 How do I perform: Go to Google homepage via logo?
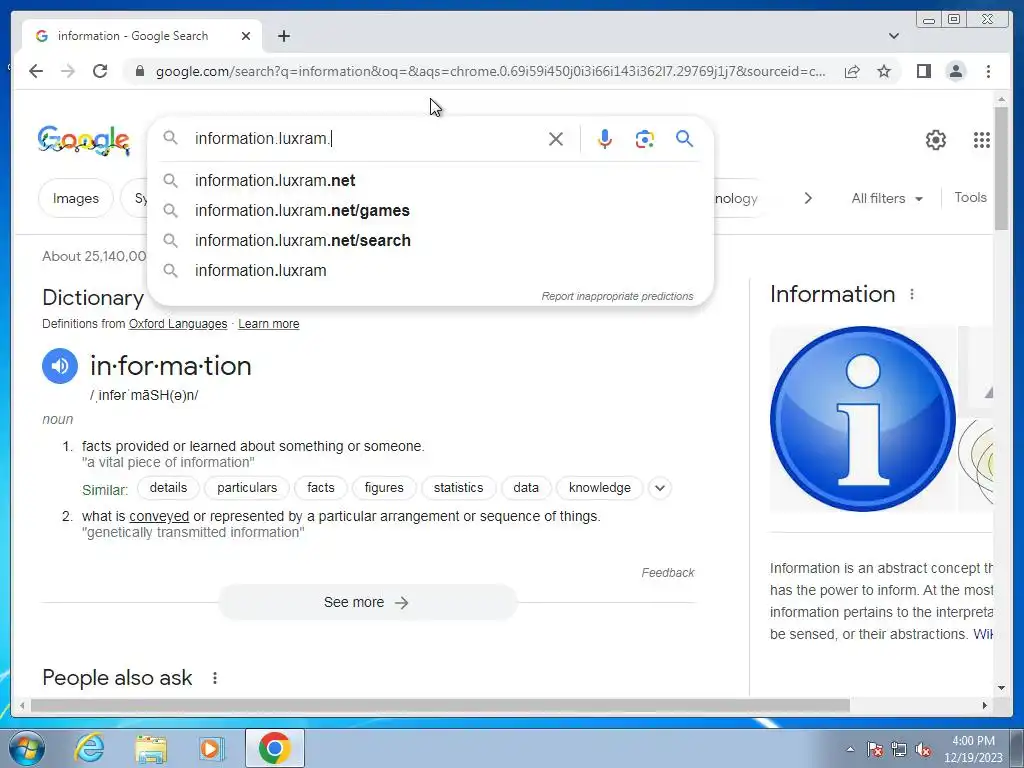pos(84,140)
